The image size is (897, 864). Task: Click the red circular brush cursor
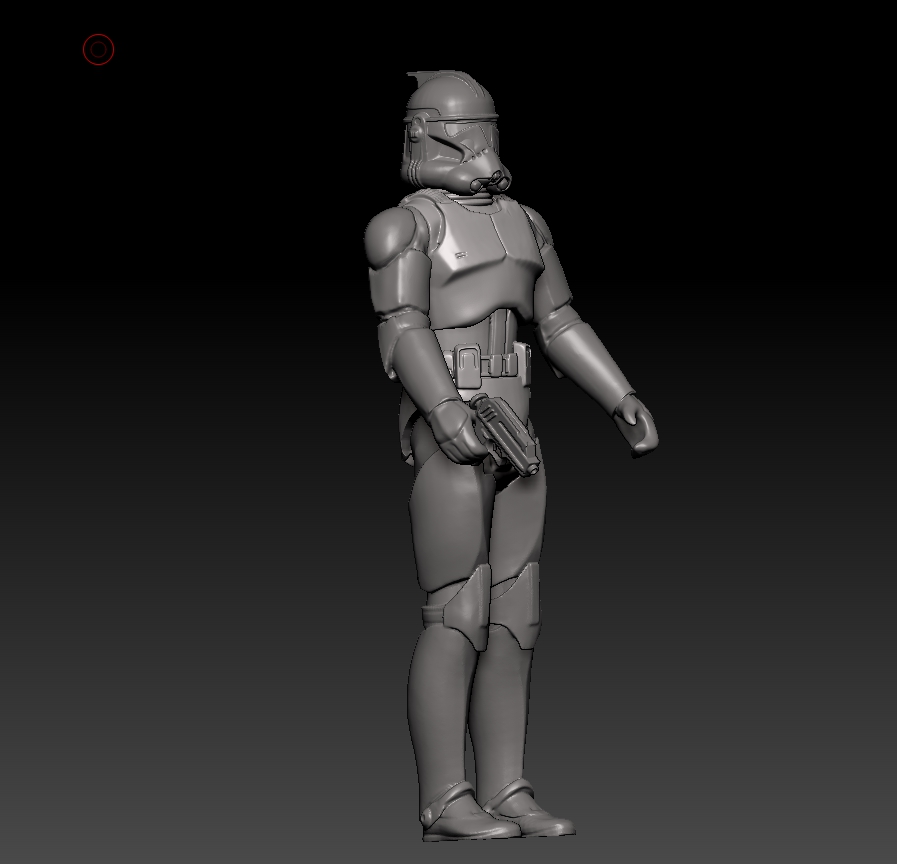pyautogui.click(x=98, y=50)
